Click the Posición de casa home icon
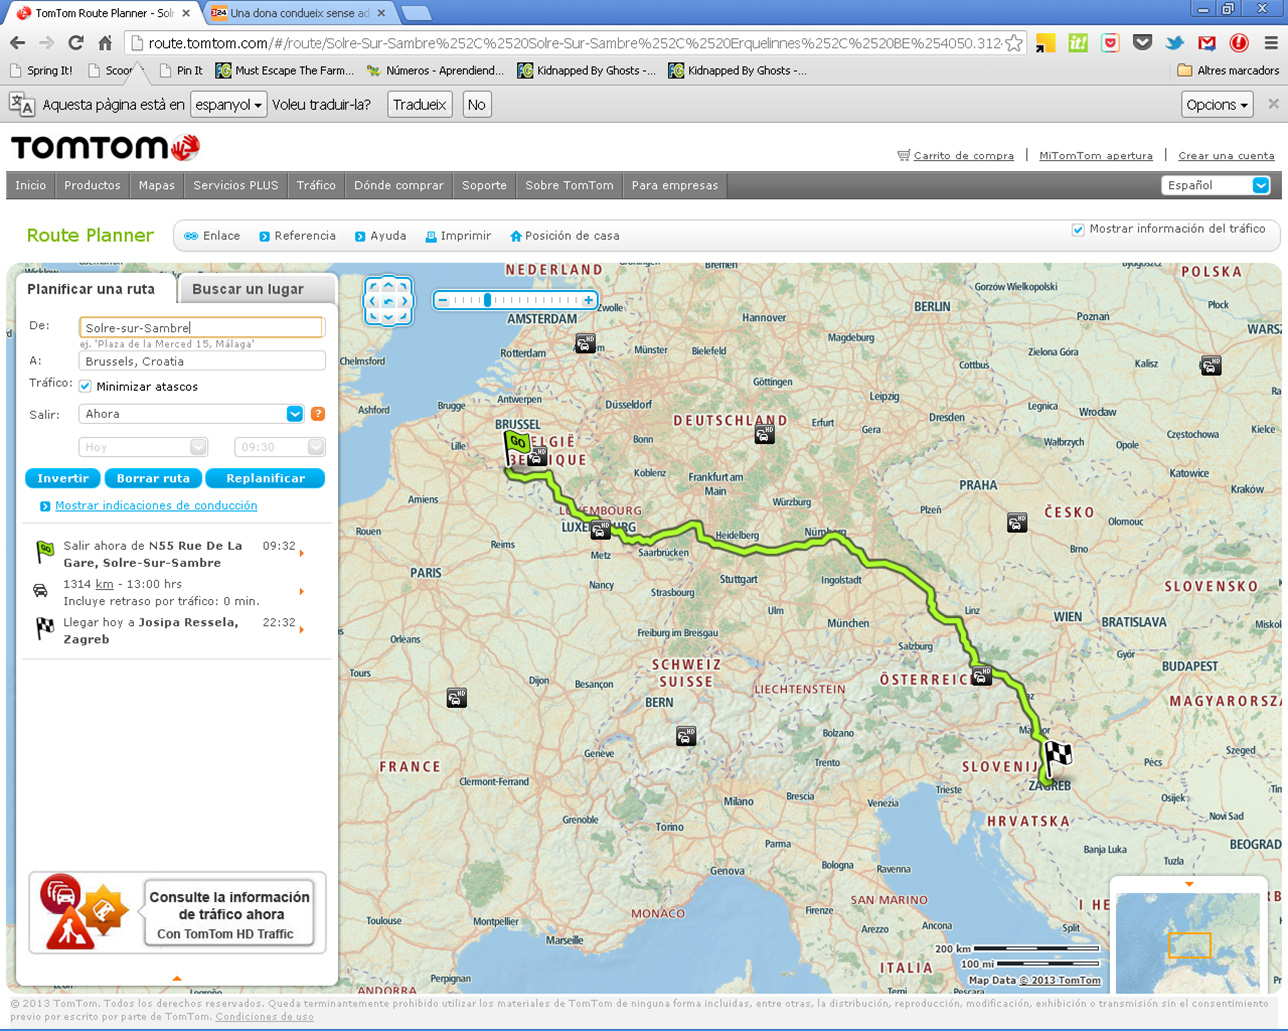This screenshot has height=1031, width=1288. 516,237
